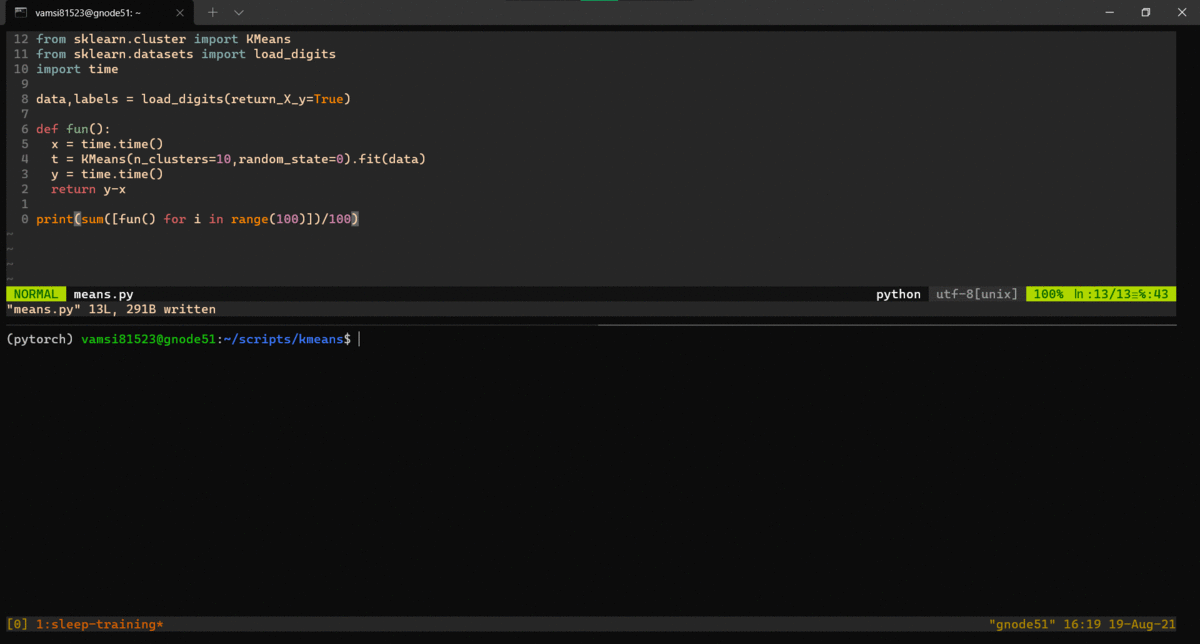Select tmux window 1:sleep-training

pos(99,624)
